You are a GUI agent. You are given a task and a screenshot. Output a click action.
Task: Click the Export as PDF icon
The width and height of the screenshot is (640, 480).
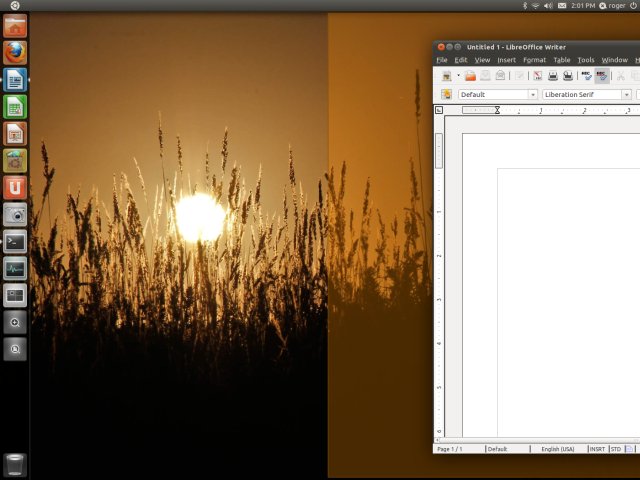click(537, 76)
